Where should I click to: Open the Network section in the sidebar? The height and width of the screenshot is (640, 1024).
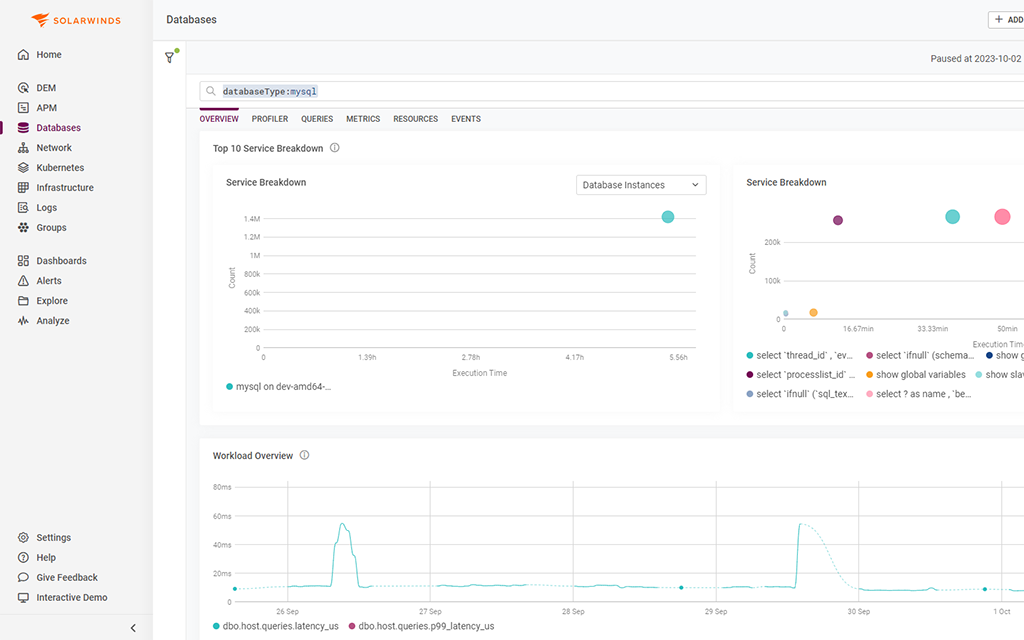[52, 147]
